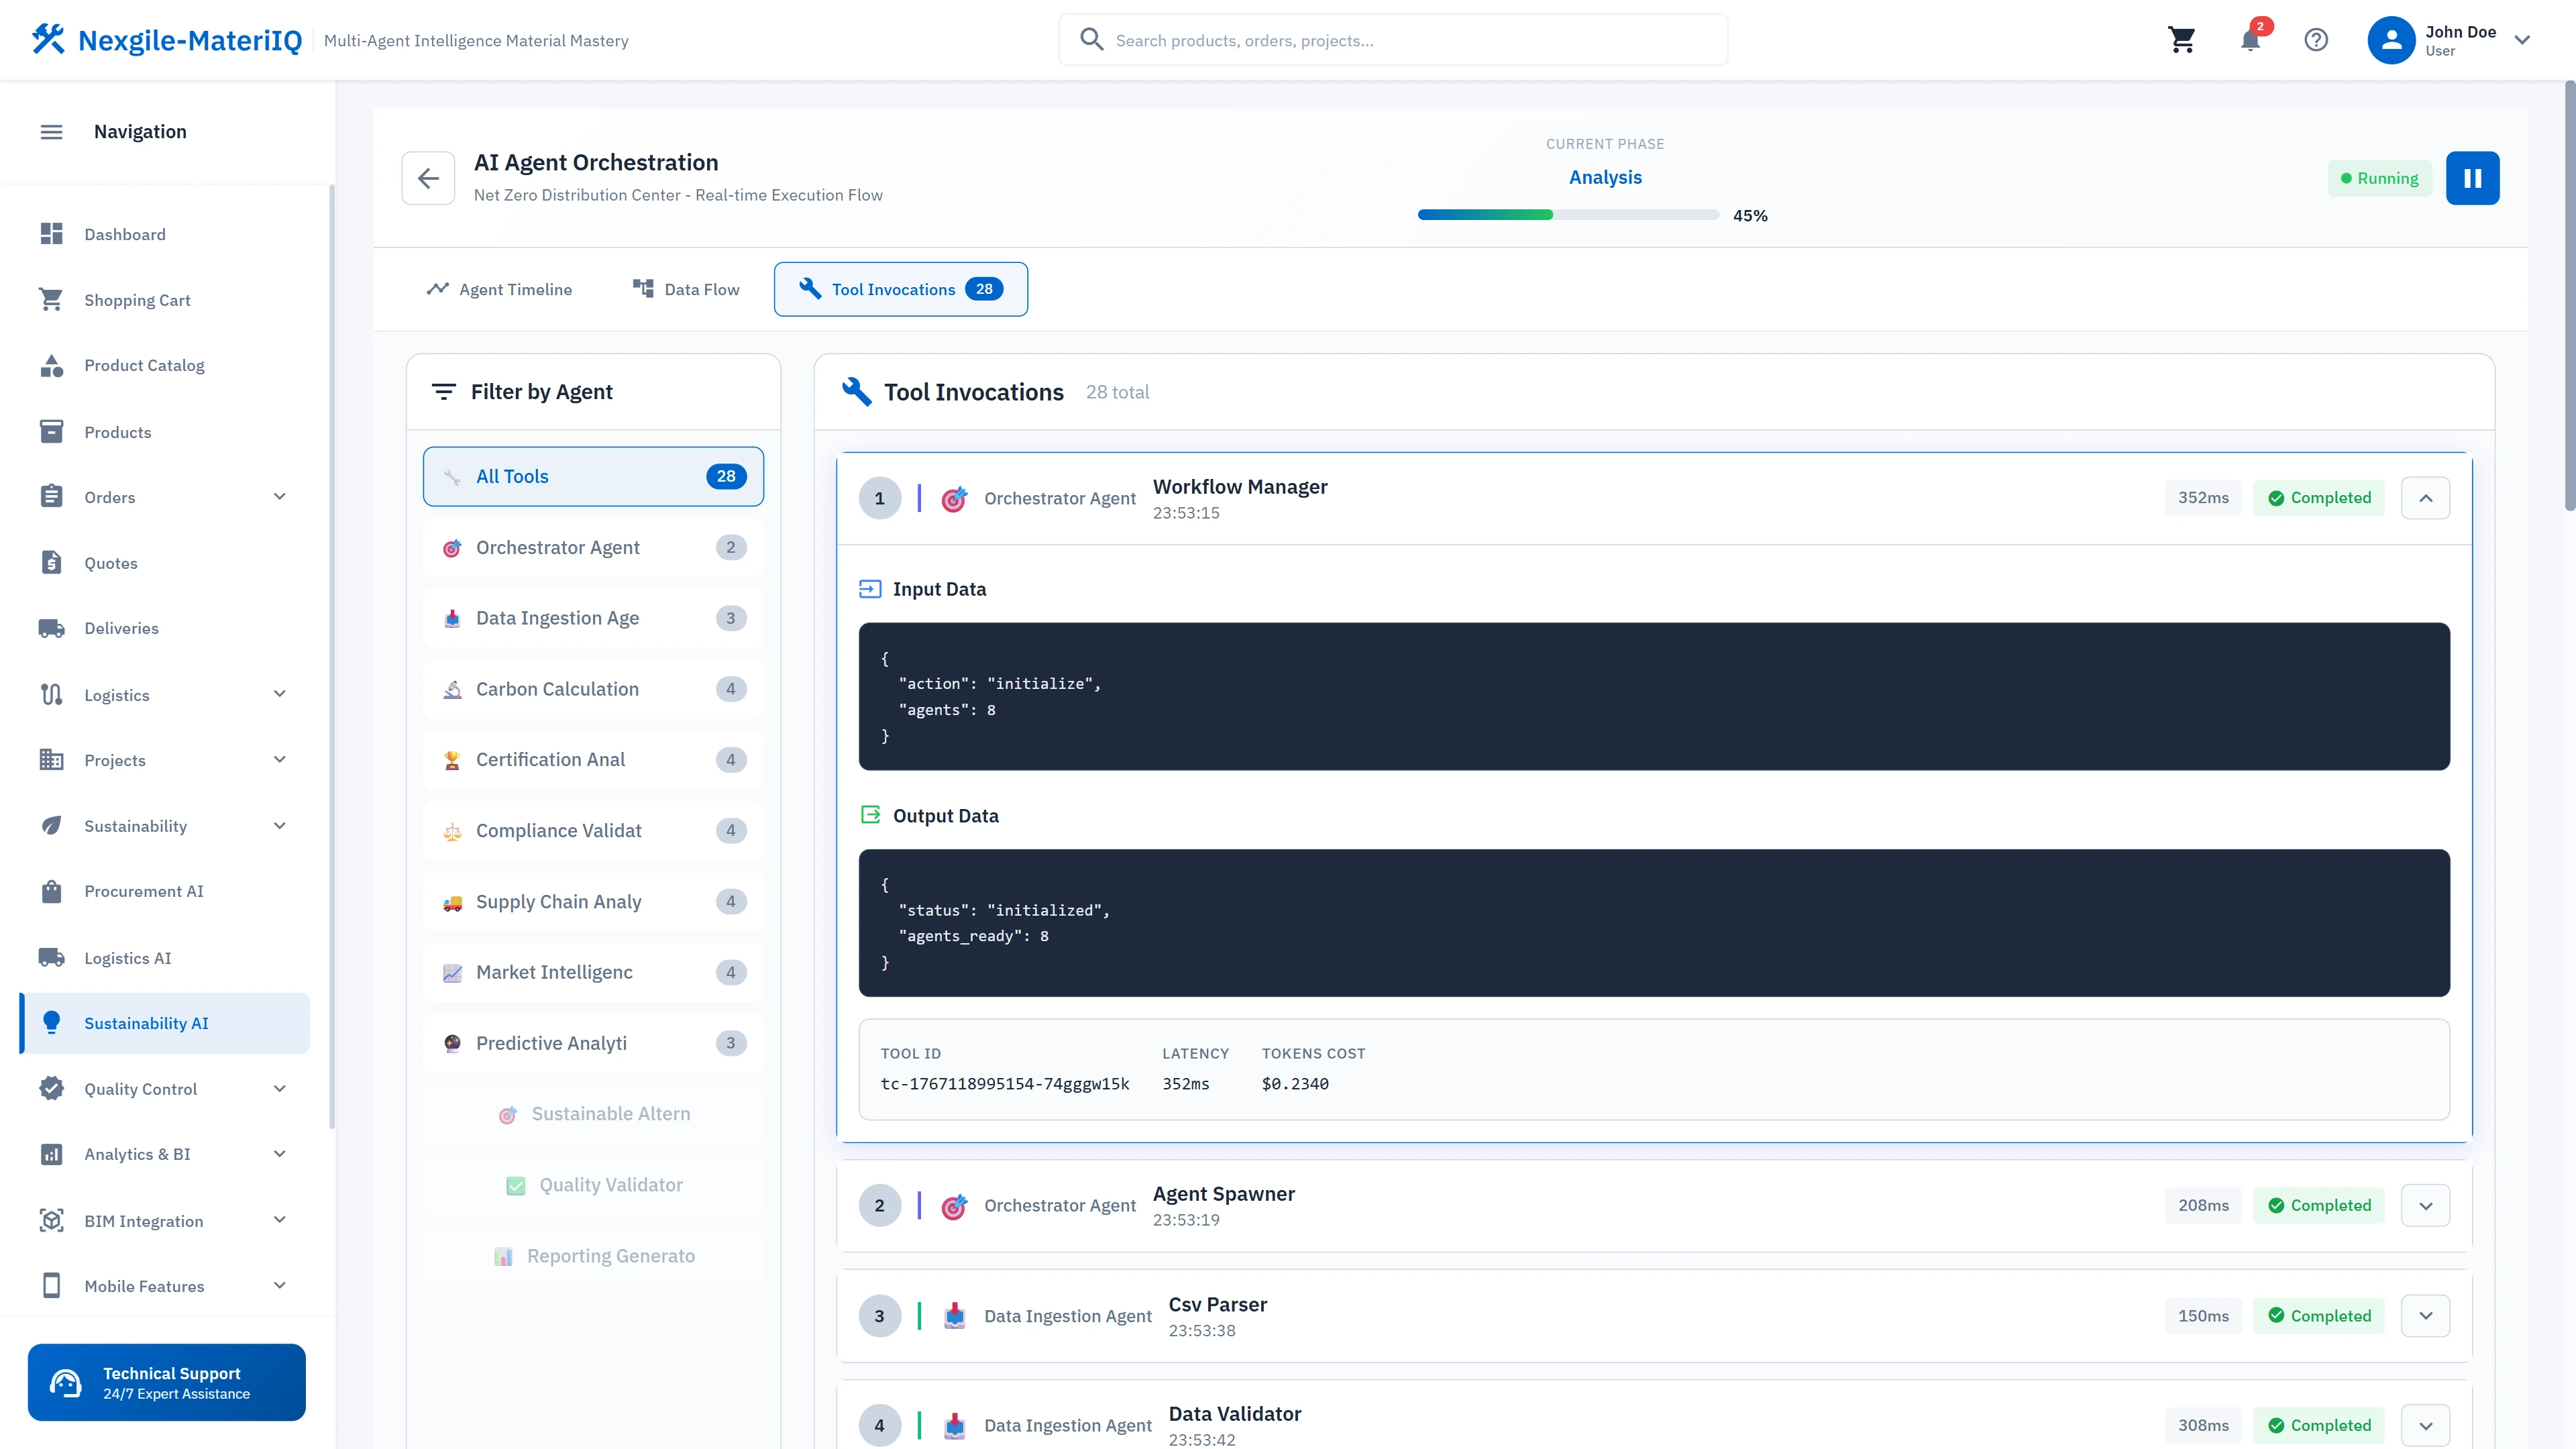Filter tool invocations by Carbon Calculation agent
The image size is (2576, 1449).
pos(592,689)
